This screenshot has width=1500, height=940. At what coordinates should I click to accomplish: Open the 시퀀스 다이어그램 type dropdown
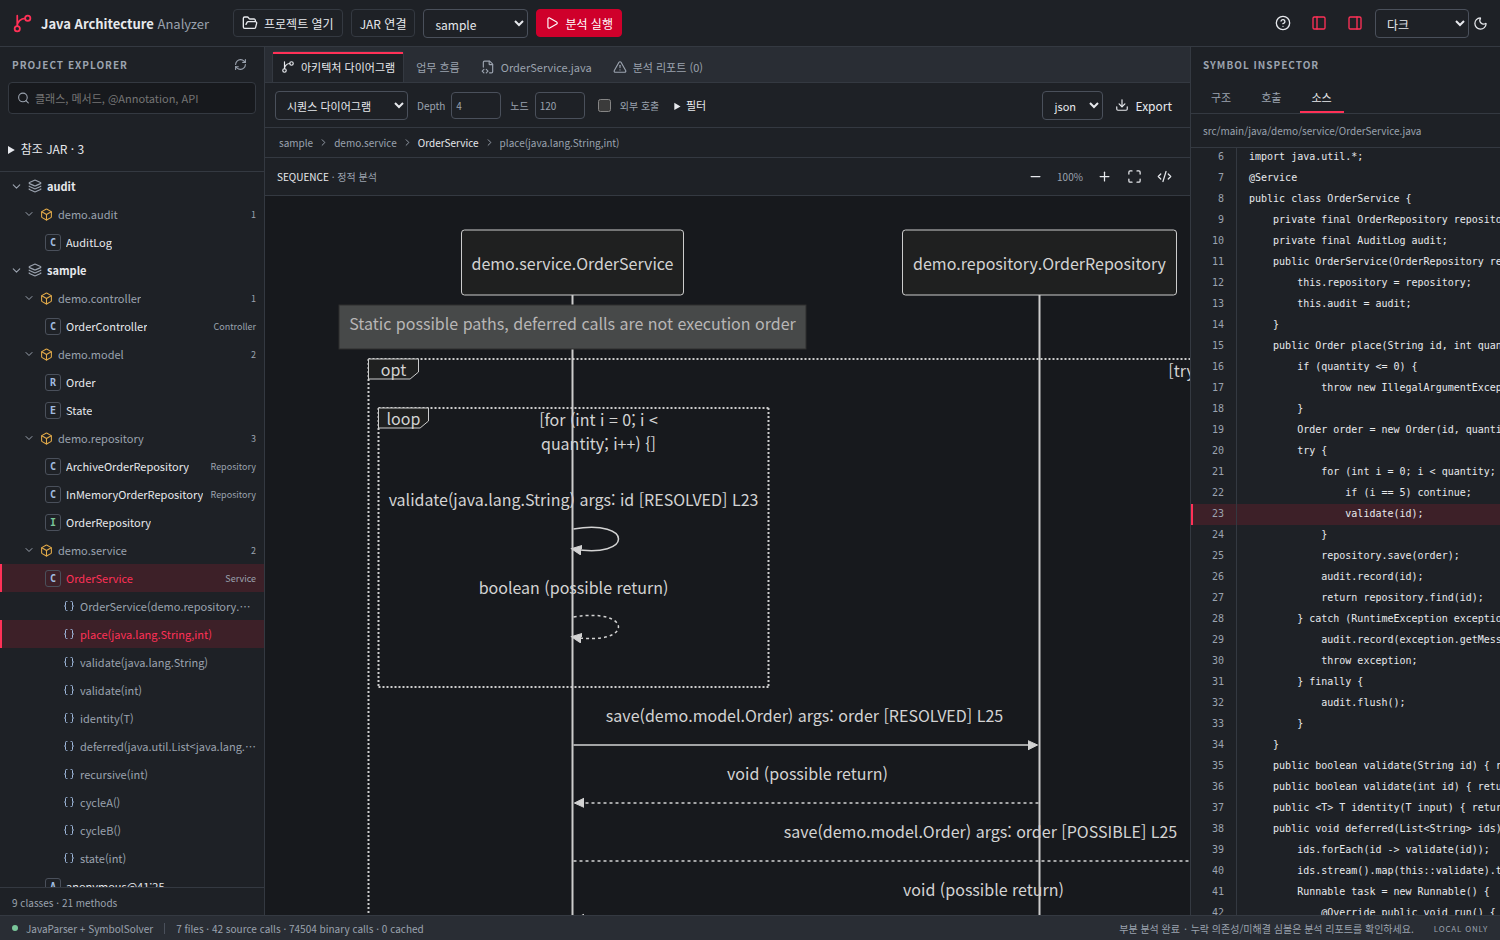(x=341, y=106)
